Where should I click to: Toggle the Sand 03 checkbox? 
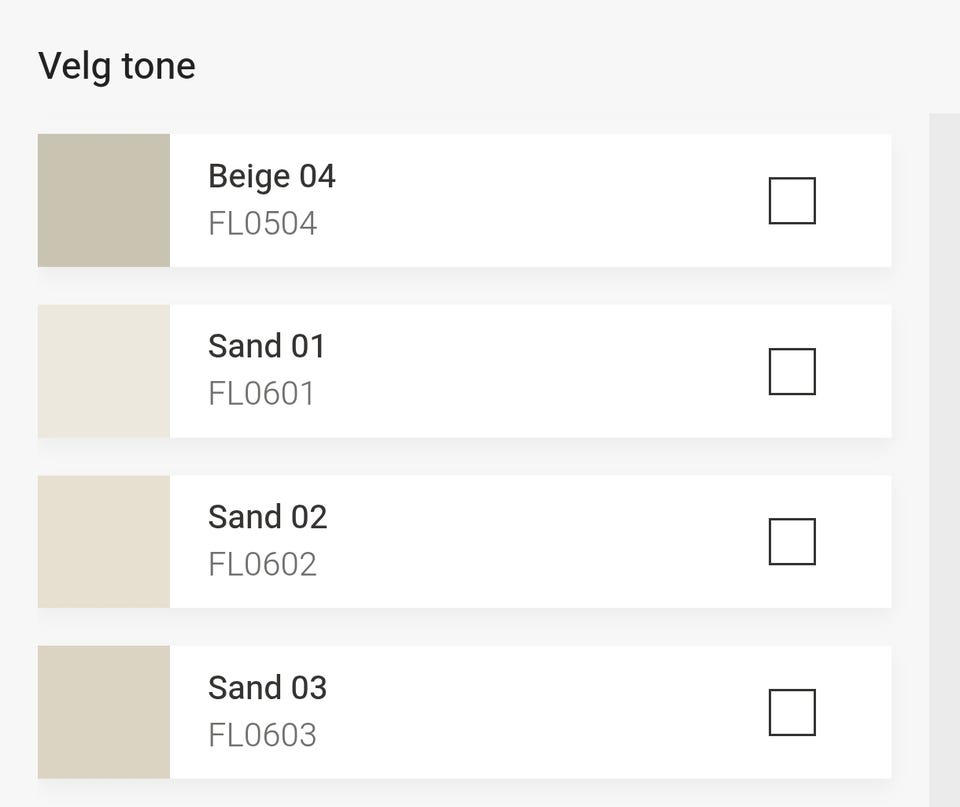click(x=792, y=713)
